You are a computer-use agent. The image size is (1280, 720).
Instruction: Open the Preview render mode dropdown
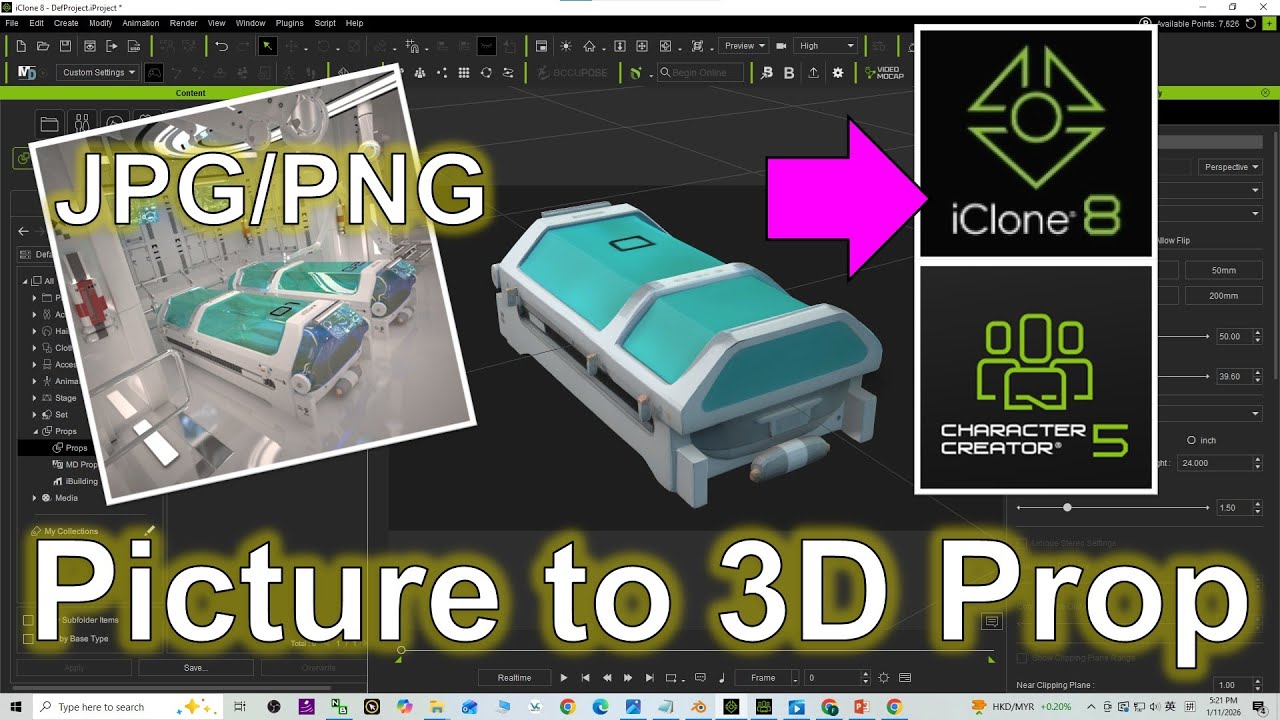pos(744,46)
